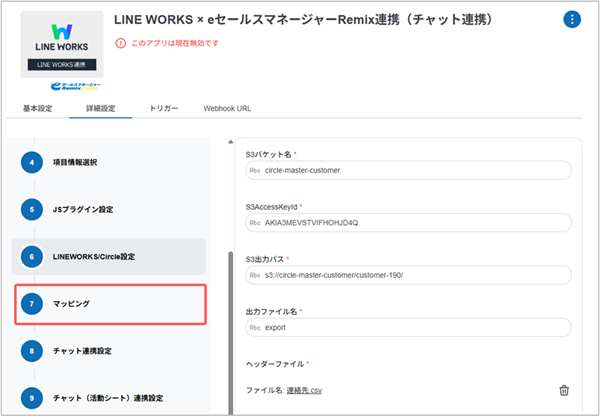Screen dimensions: 600x417
Task: Open the マッピング step in sidebar
Action: point(111,304)
